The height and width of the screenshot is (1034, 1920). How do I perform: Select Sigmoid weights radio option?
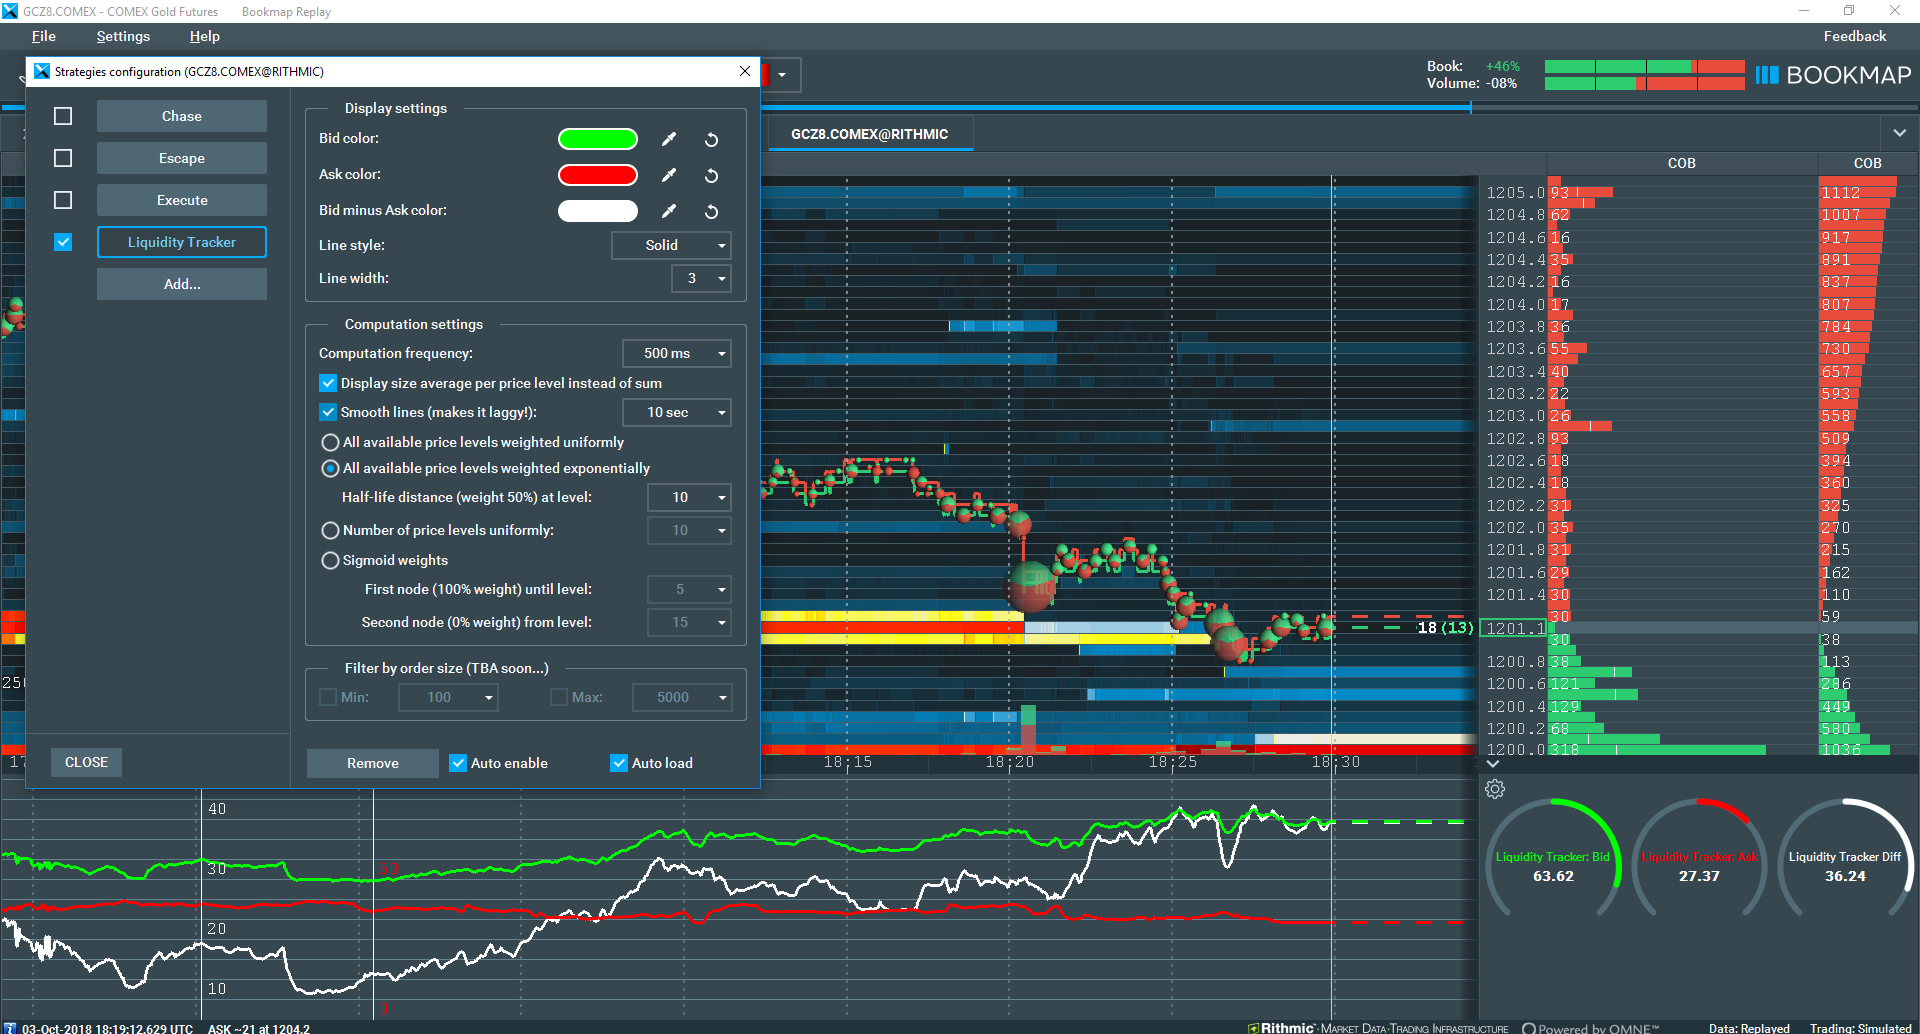pos(330,560)
